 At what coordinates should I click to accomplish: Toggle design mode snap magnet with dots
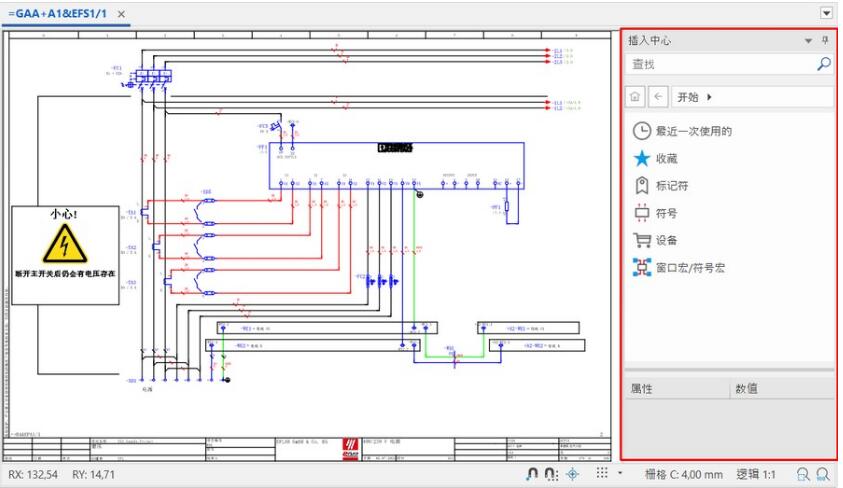[x=550, y=474]
